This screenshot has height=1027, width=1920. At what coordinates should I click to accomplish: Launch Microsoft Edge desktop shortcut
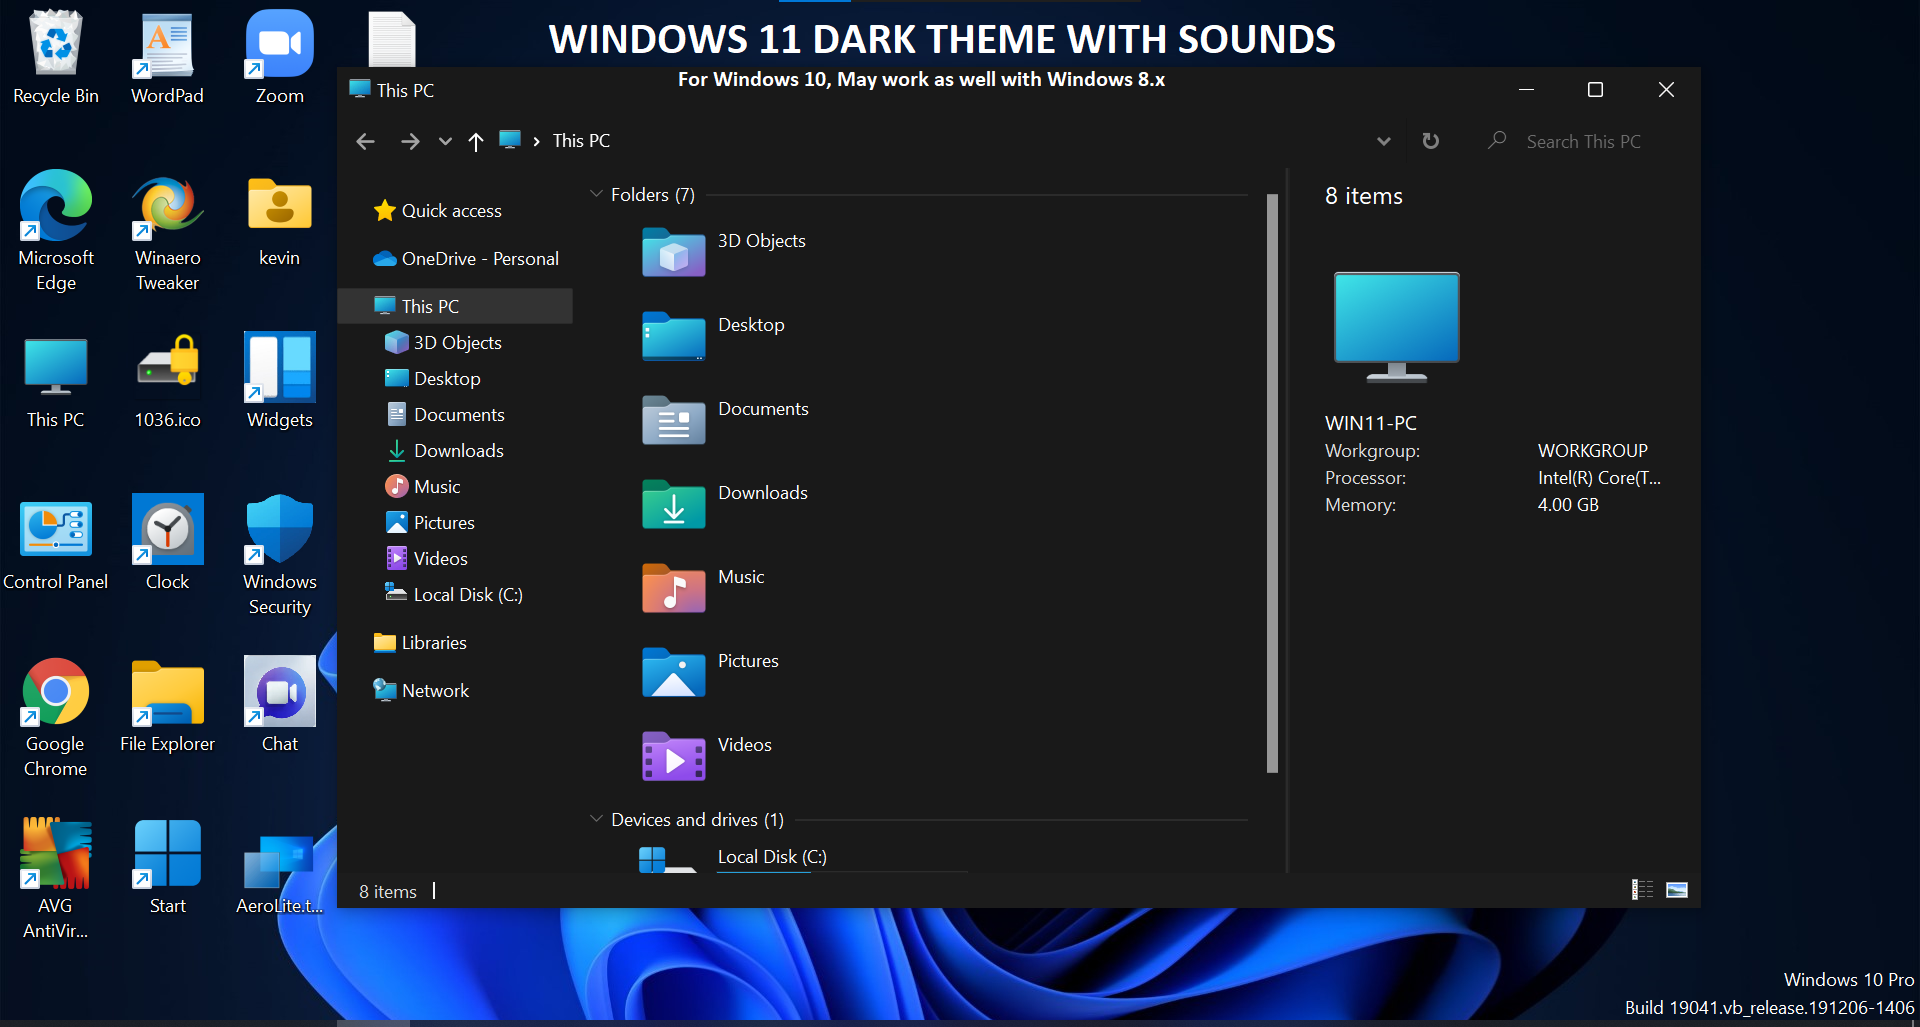56,230
